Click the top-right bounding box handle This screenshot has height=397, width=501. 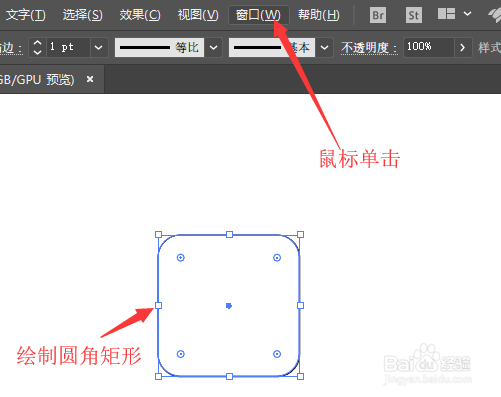click(x=300, y=235)
